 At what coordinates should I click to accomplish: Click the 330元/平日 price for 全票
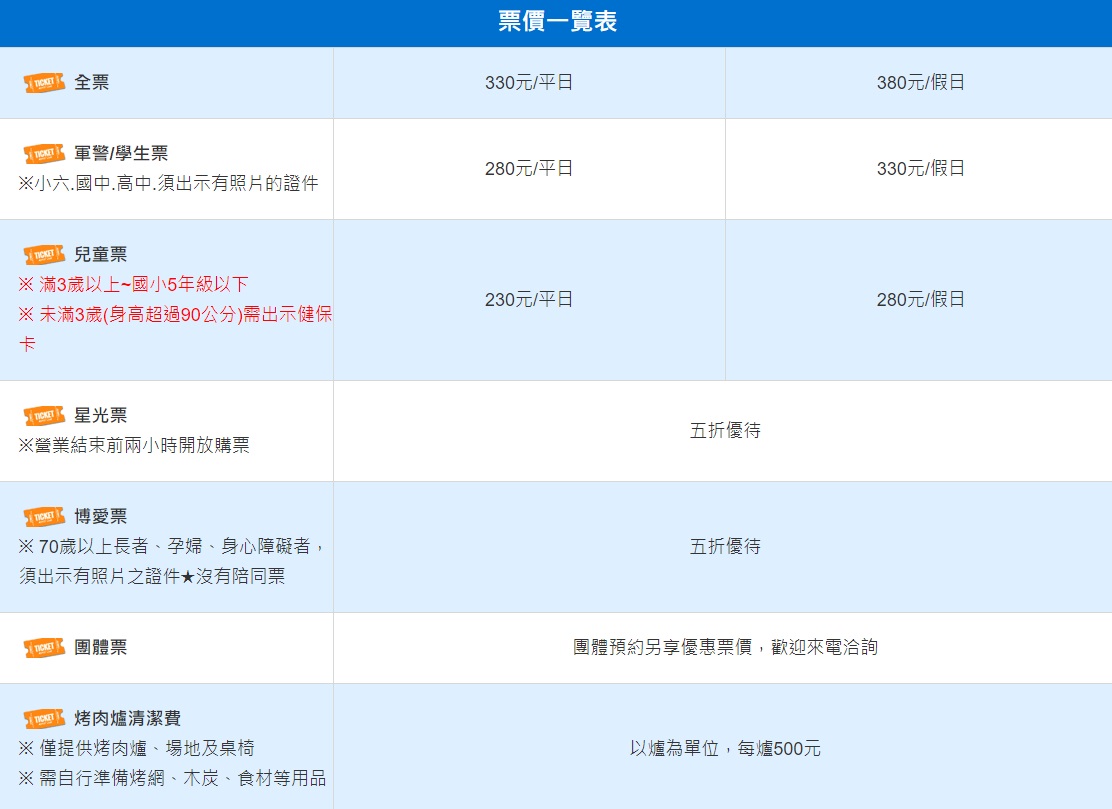(x=529, y=83)
